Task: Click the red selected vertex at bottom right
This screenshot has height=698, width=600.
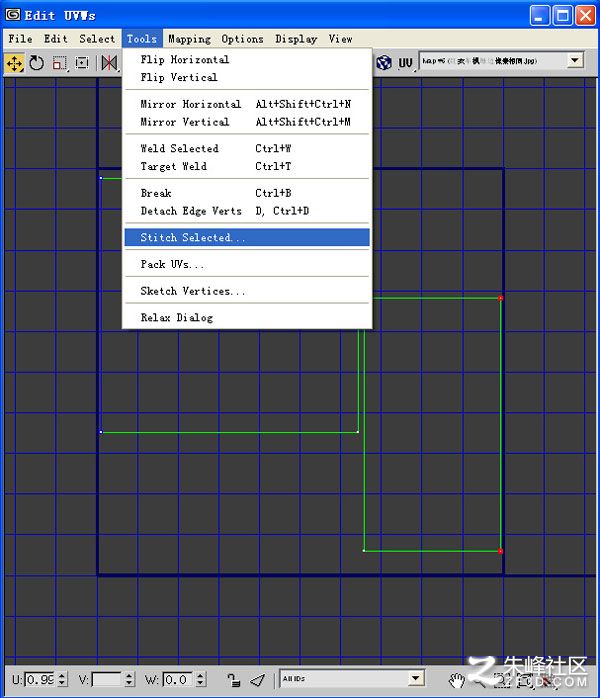Action: [x=500, y=551]
